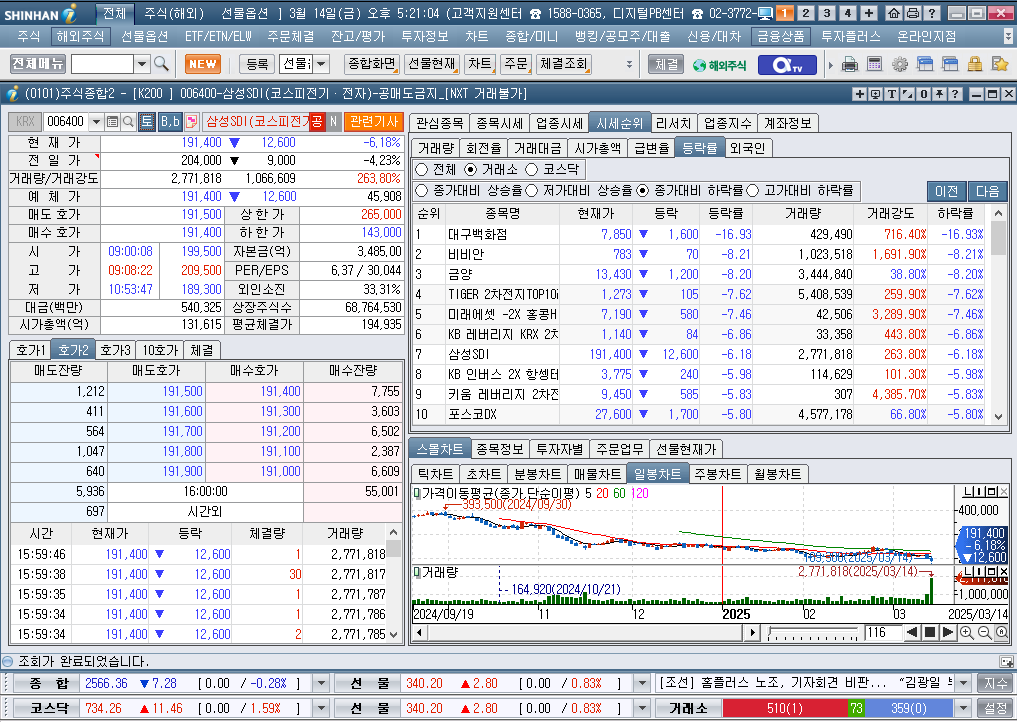Zoom out the chart with minus magnifier

[984, 632]
